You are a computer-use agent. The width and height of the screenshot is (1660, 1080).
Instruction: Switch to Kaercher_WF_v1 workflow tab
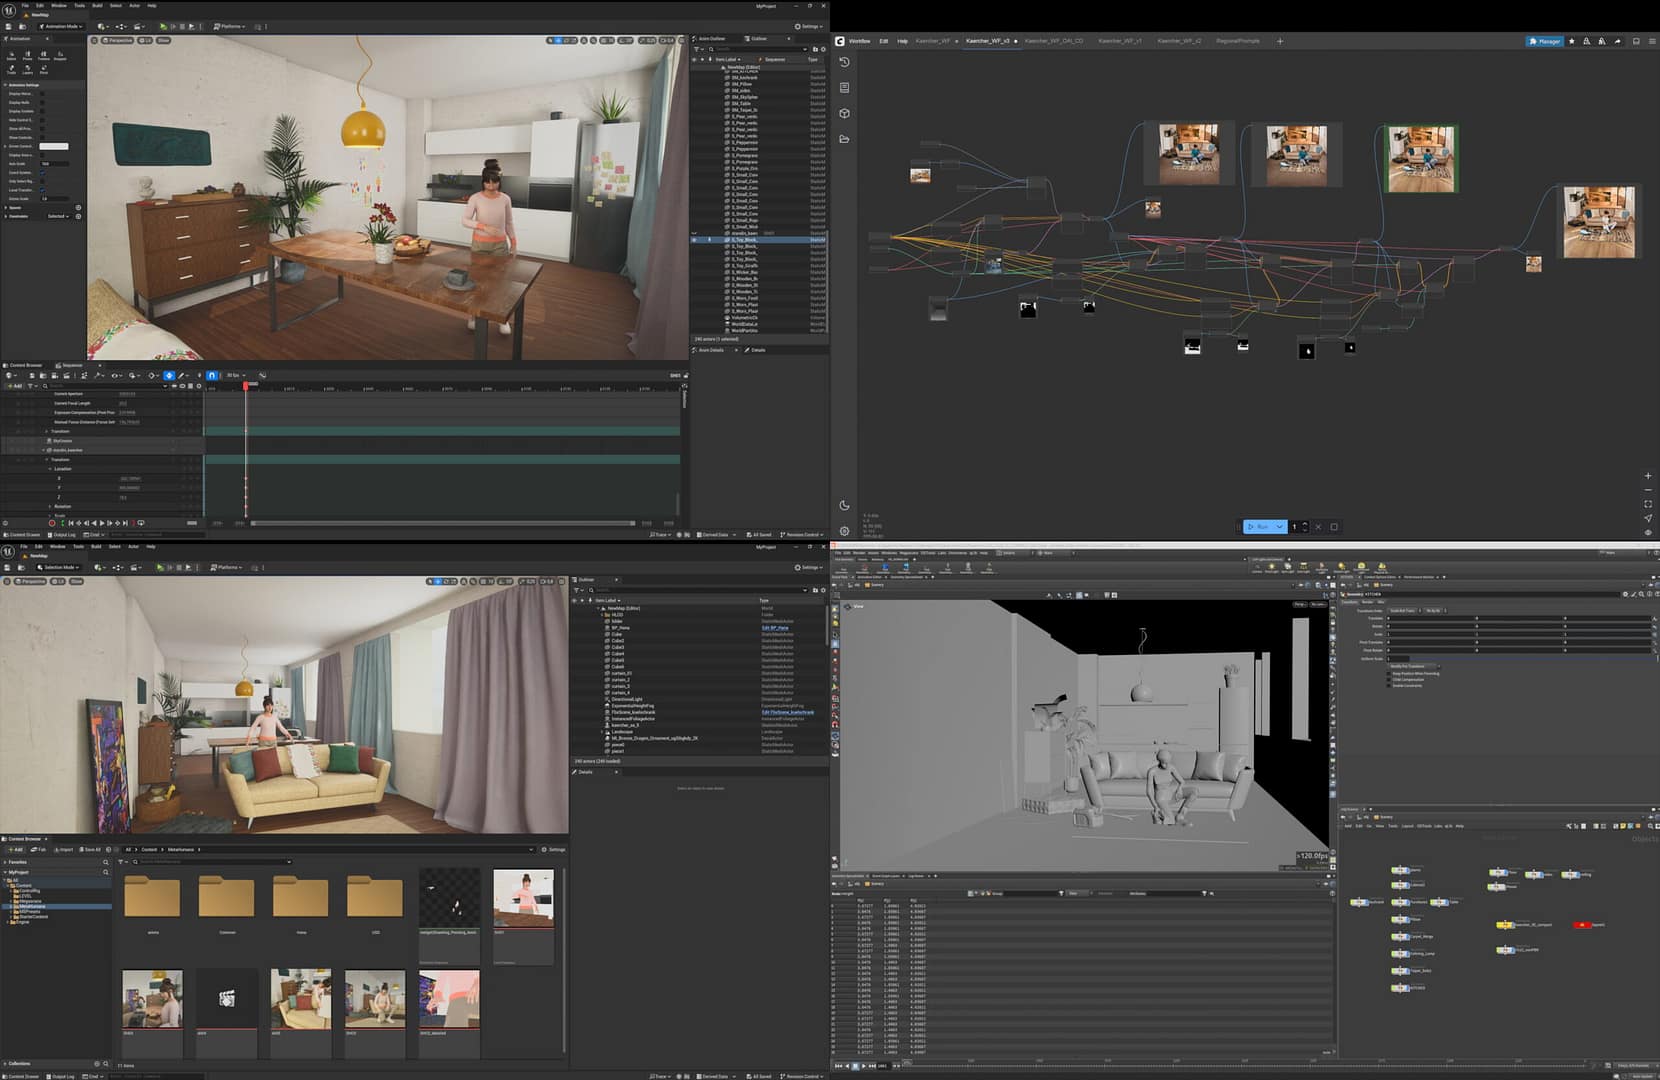pyautogui.click(x=1119, y=41)
